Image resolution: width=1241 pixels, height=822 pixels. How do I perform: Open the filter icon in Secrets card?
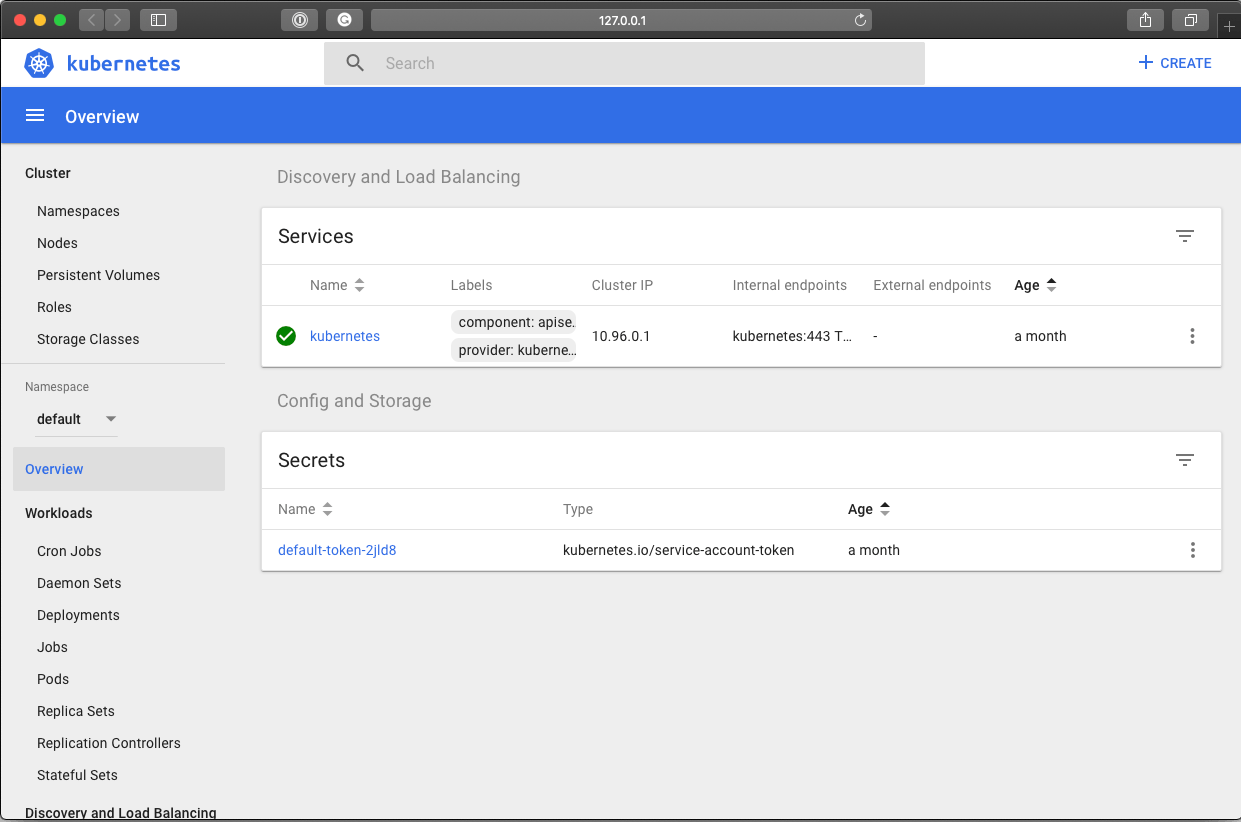pos(1185,460)
